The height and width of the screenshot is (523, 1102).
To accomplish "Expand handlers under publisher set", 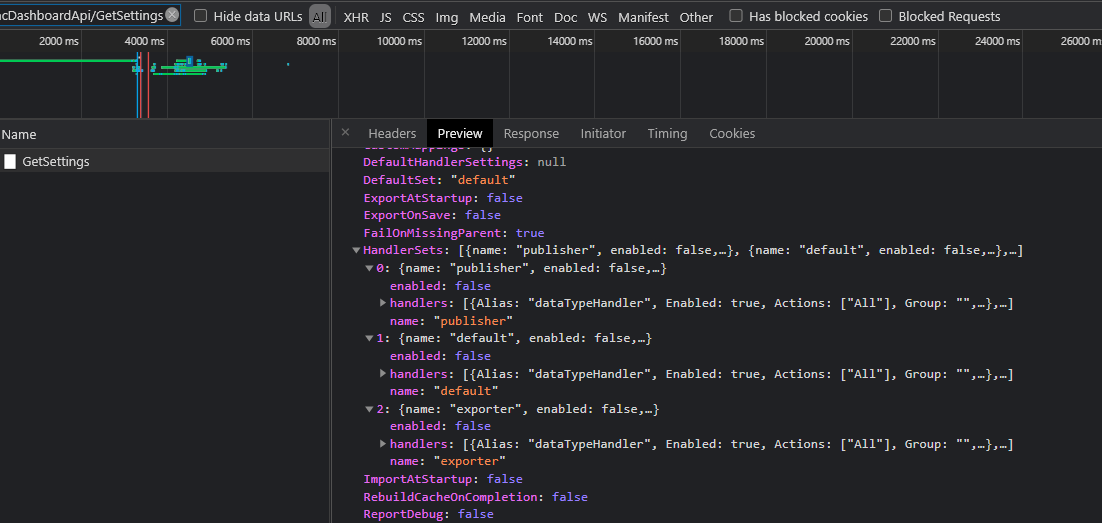I will pos(383,303).
